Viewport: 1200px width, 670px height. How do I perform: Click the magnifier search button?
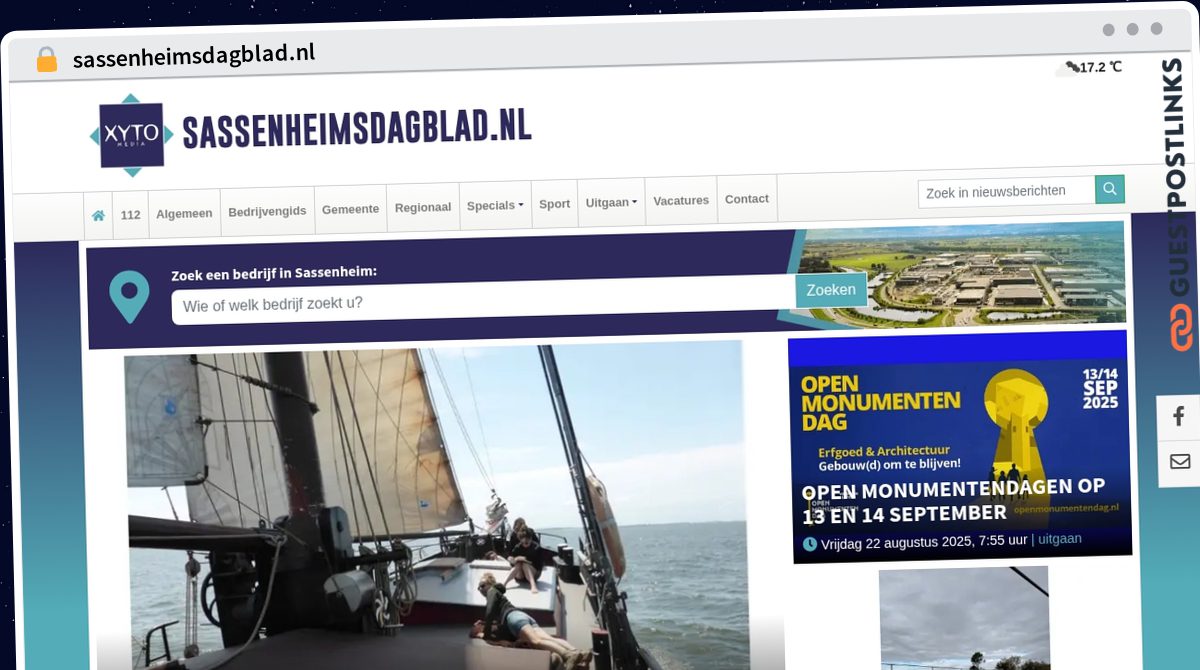click(x=1110, y=189)
